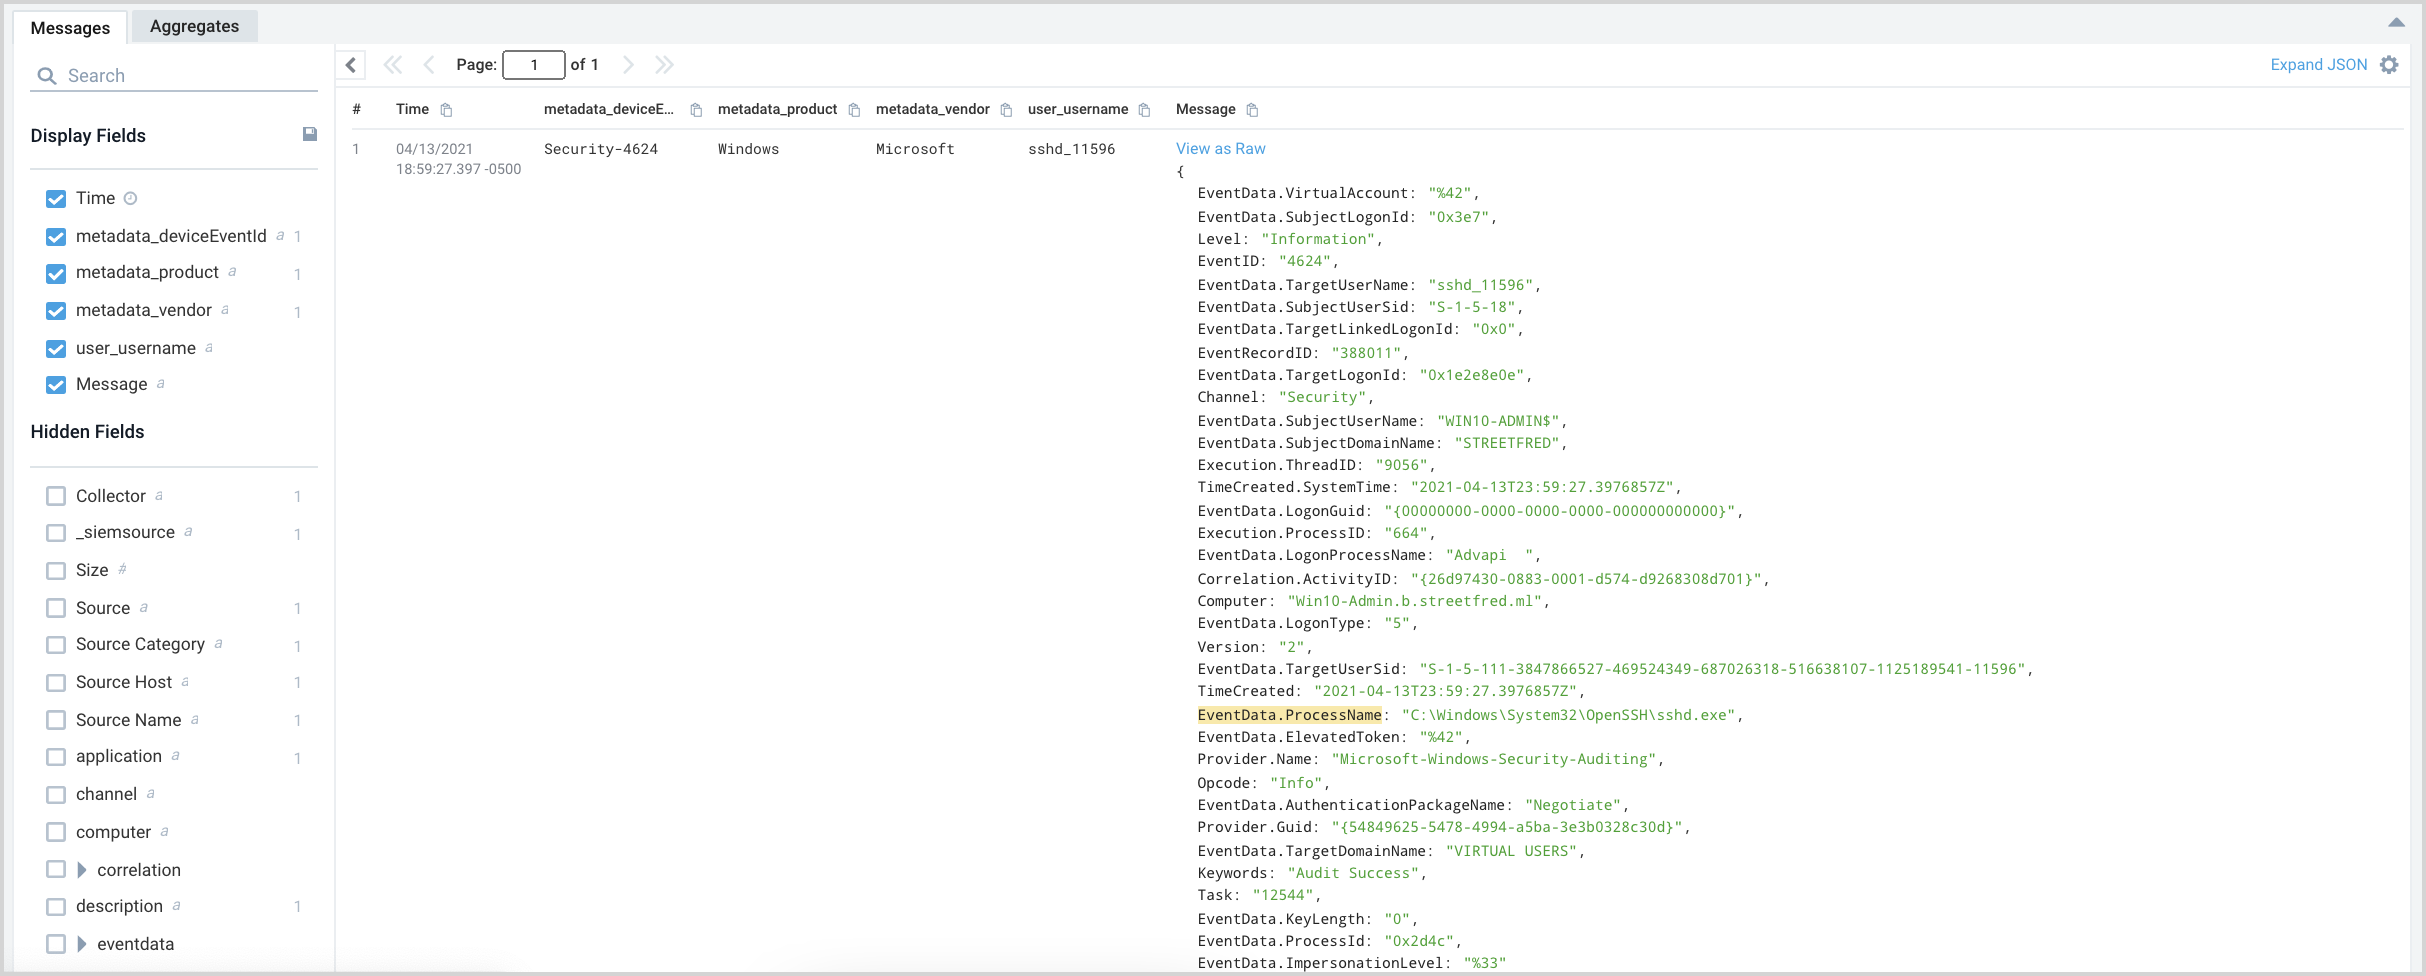Expand the correlation field tree
2426x976 pixels.
click(x=82, y=870)
